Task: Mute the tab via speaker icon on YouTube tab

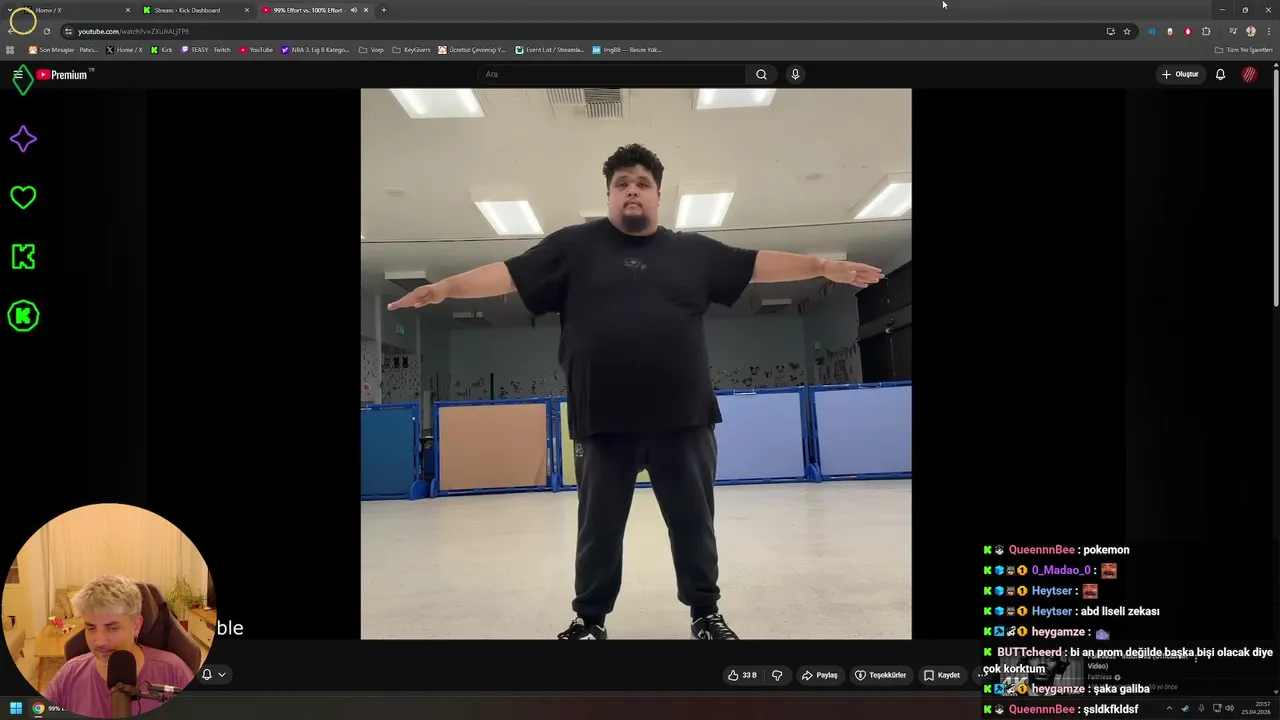Action: point(353,10)
